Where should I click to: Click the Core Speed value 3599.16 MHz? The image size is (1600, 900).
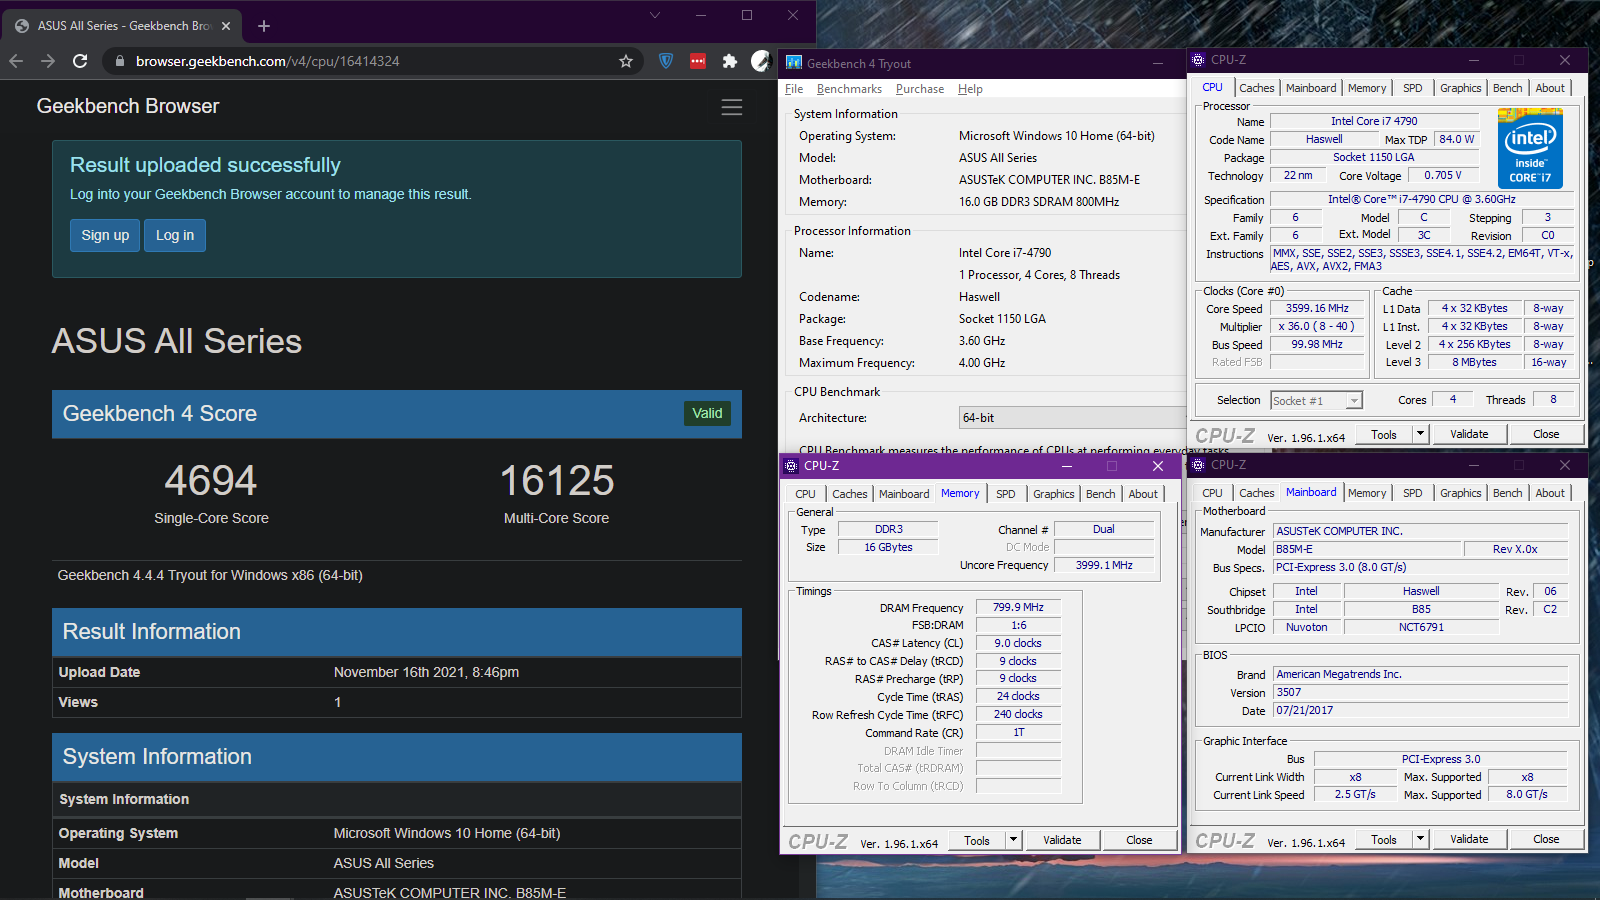1317,309
